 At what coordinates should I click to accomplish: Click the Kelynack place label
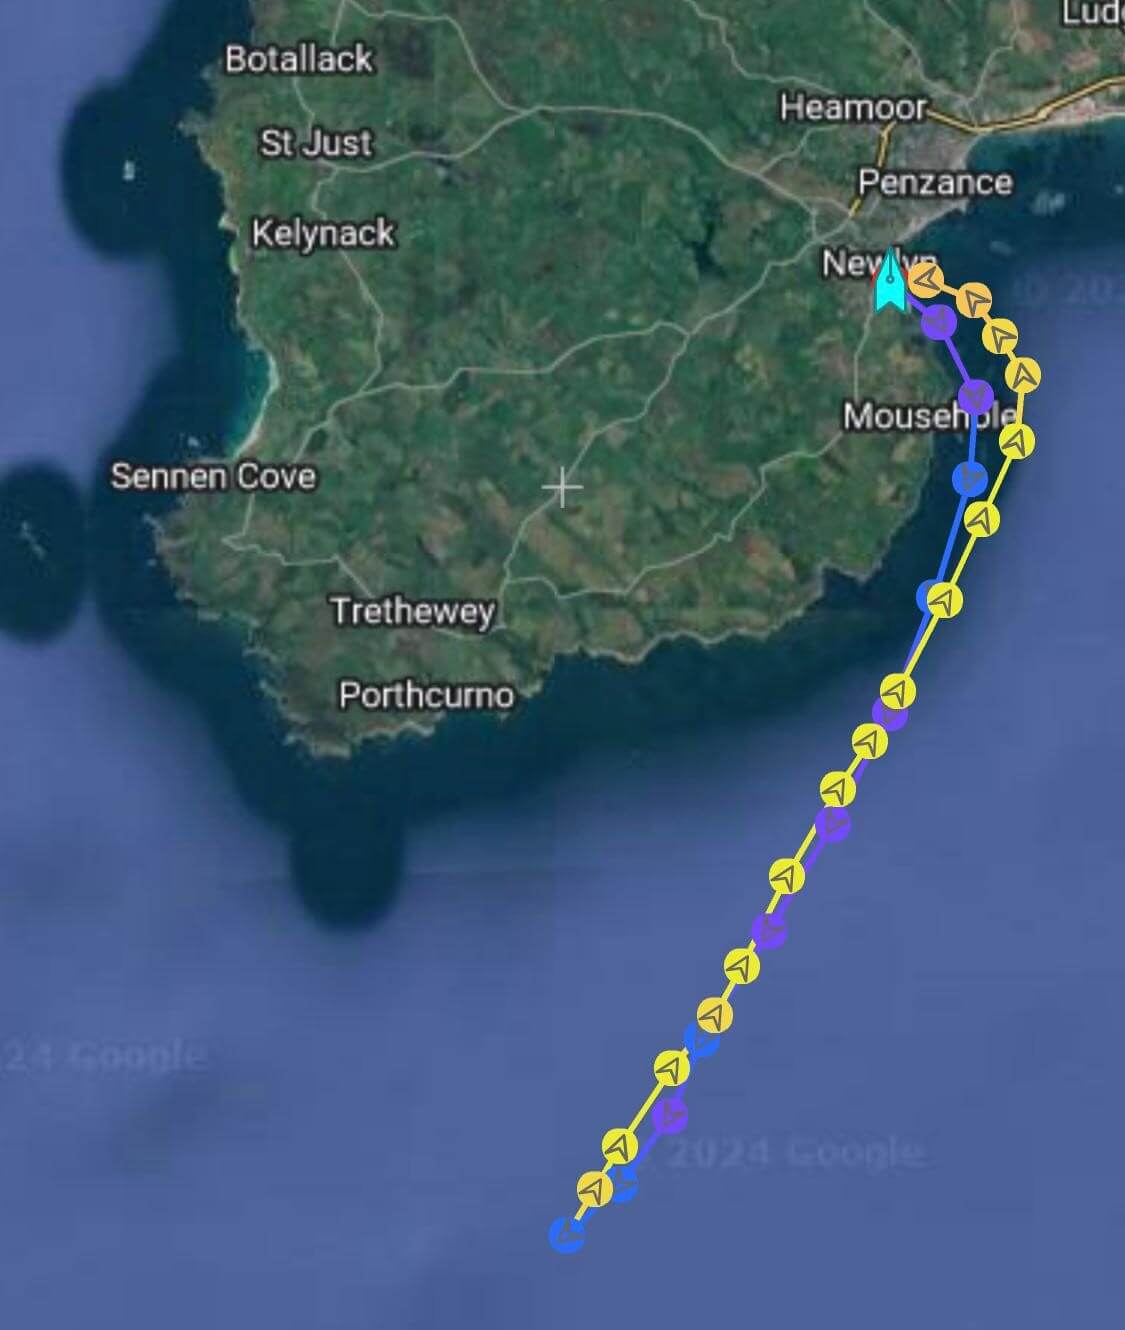pyautogui.click(x=323, y=234)
